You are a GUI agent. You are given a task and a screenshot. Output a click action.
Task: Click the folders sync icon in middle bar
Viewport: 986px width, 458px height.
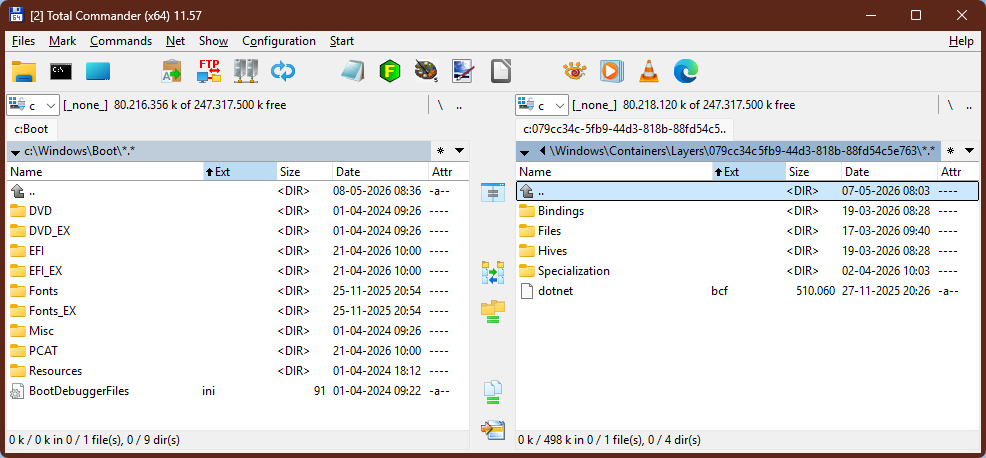[x=492, y=311]
